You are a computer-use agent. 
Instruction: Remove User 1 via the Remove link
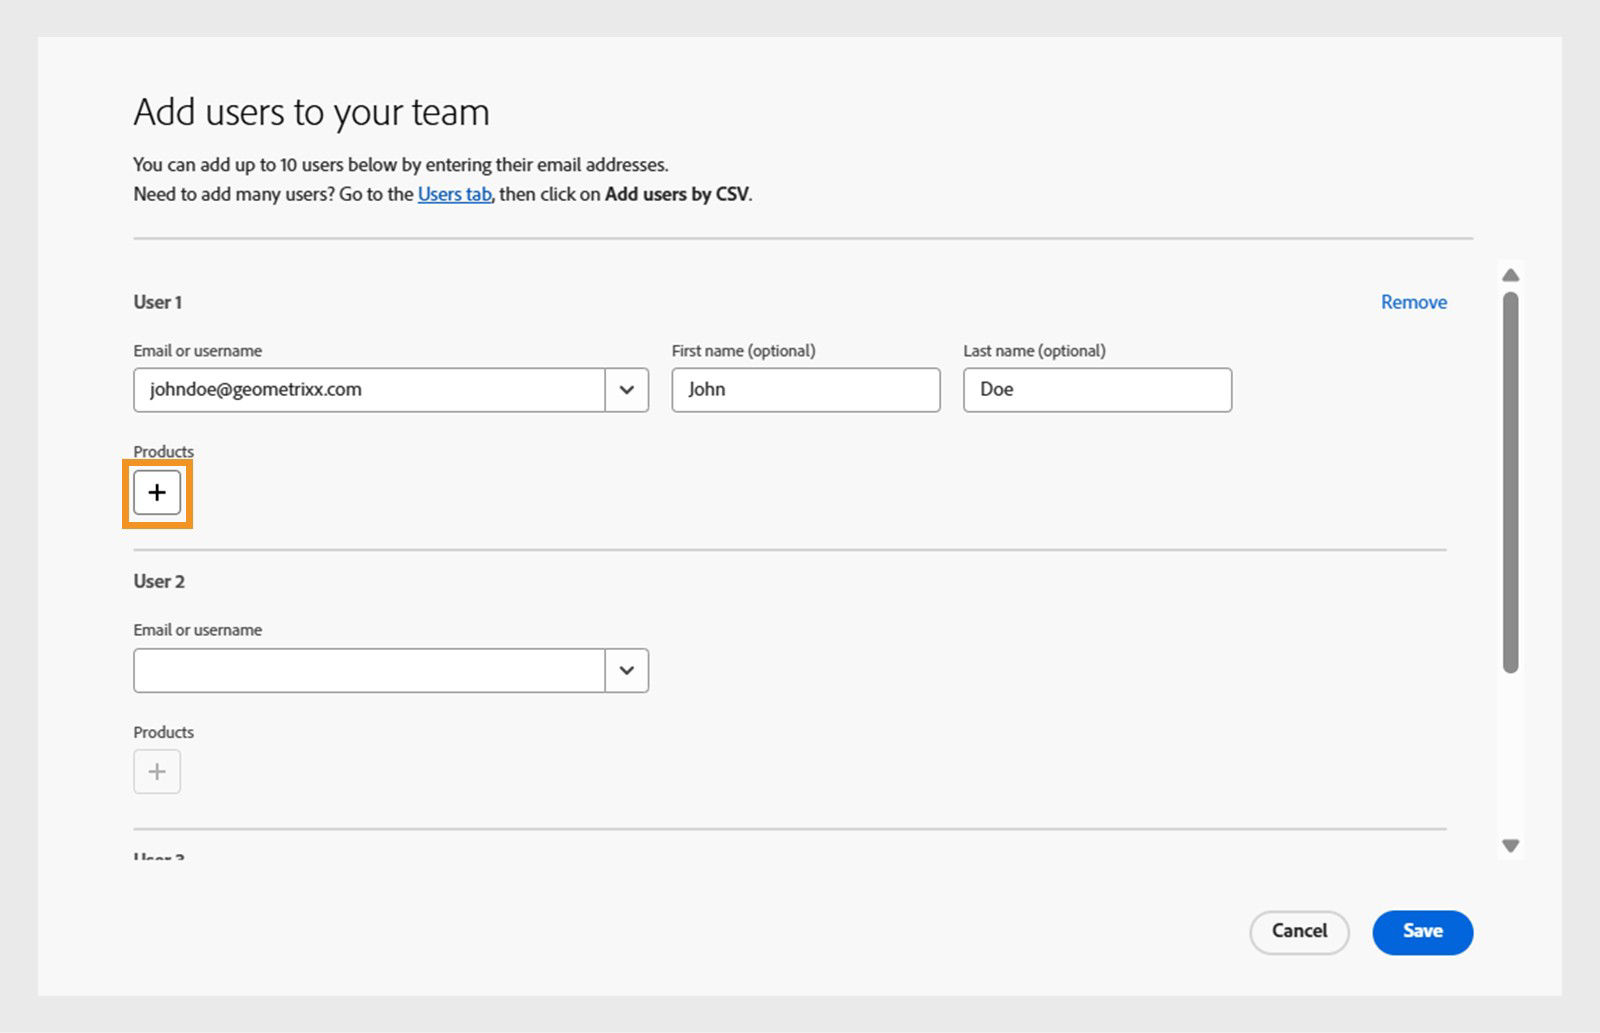point(1413,302)
